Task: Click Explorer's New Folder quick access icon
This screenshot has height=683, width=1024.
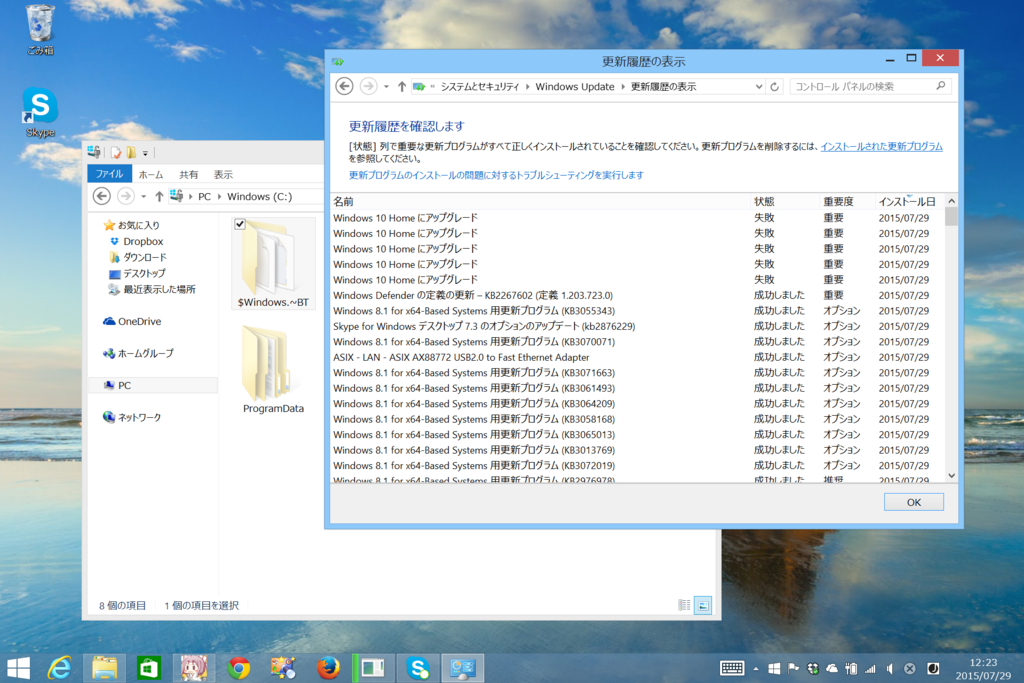Action: tap(131, 153)
